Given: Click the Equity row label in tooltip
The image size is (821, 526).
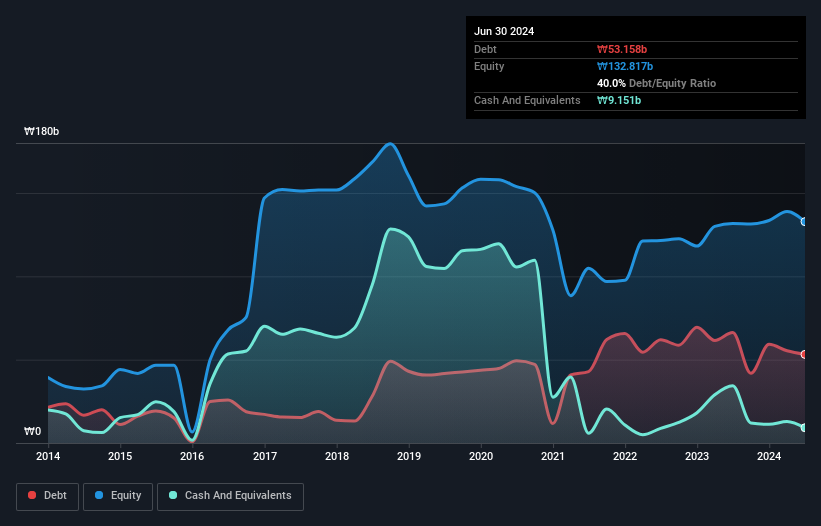Looking at the screenshot, I should [489, 66].
